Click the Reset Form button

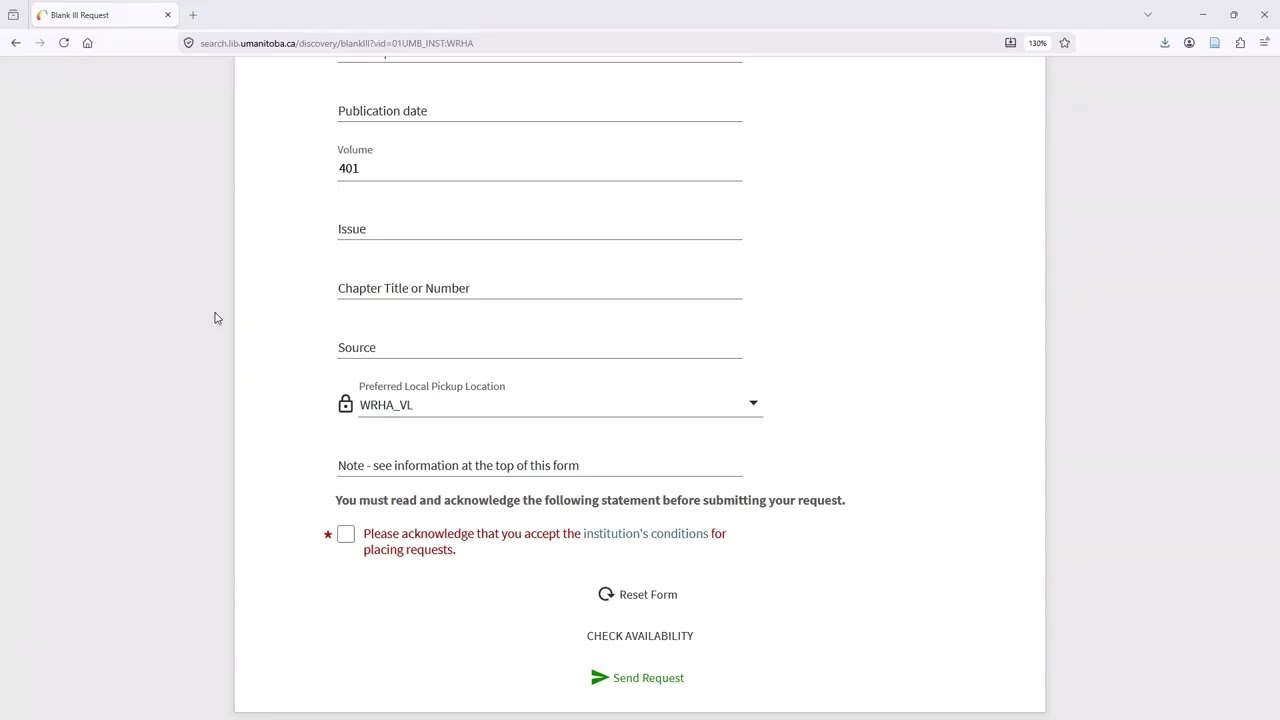tap(638, 594)
